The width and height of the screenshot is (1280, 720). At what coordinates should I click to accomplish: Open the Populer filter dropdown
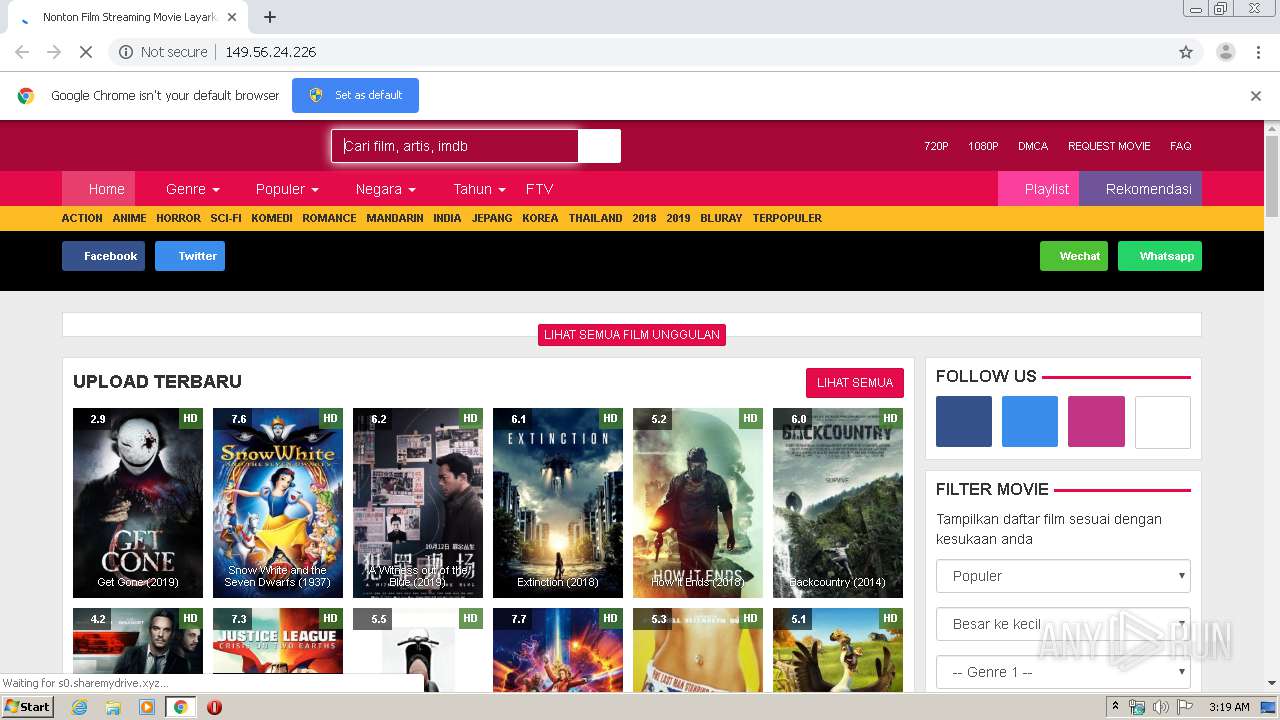point(1063,576)
